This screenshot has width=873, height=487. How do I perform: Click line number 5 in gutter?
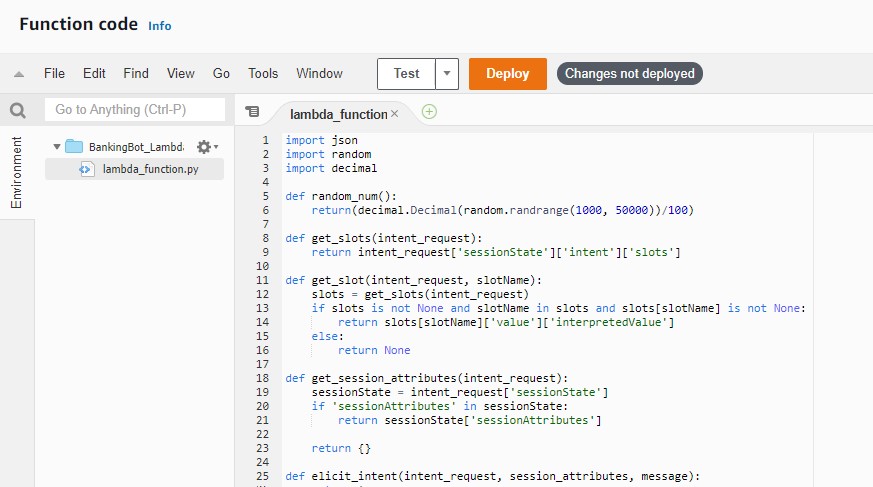coord(266,196)
